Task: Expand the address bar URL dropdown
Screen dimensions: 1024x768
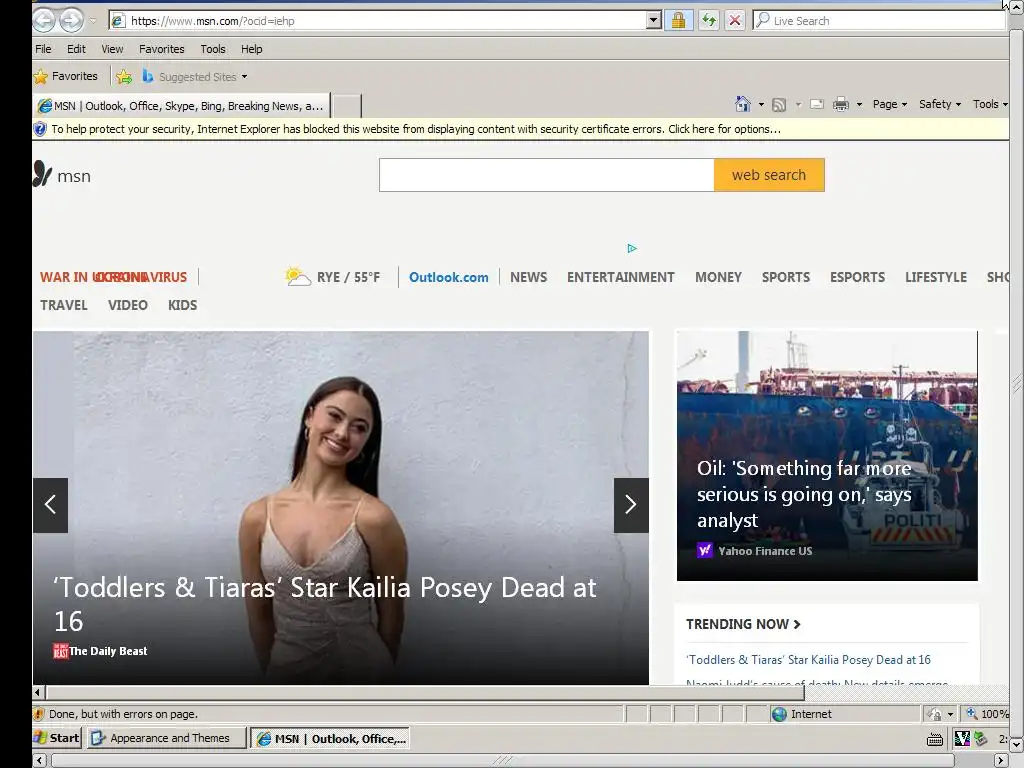Action: coord(654,20)
